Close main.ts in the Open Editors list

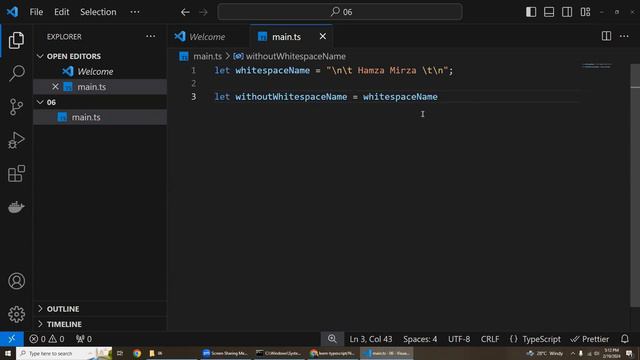55,87
